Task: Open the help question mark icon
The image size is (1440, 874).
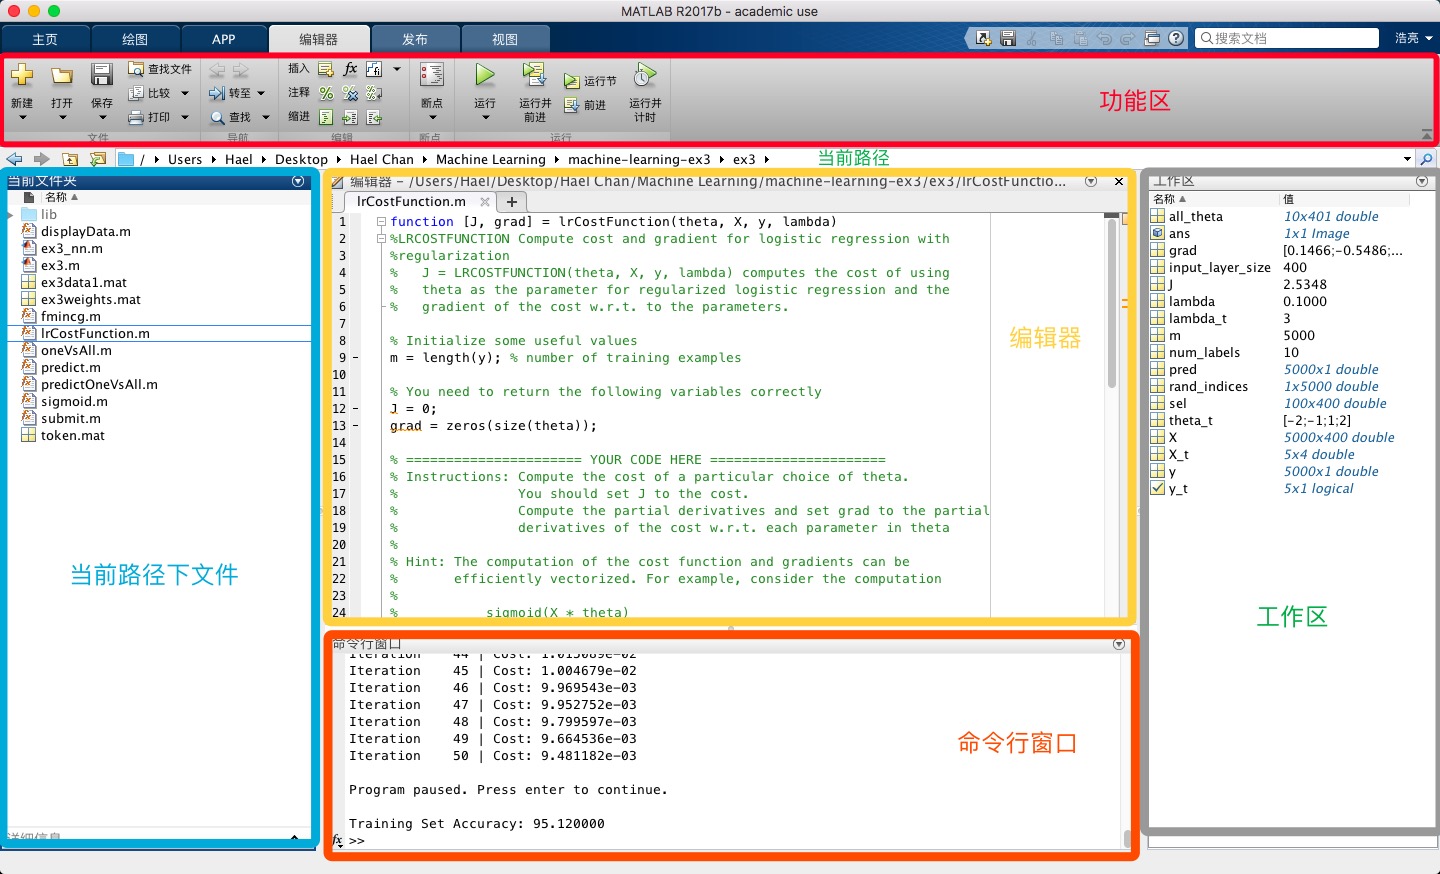Action: point(1176,38)
